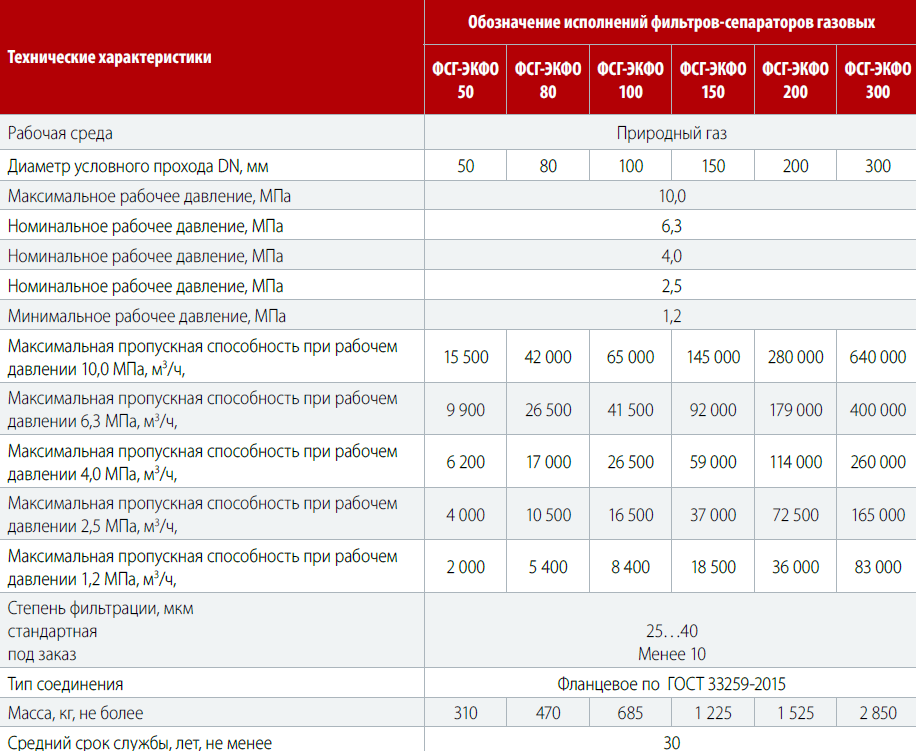Viewport: 916px width, 751px height.
Task: Click the cell value '6 200'
Action: pyautogui.click(x=466, y=462)
